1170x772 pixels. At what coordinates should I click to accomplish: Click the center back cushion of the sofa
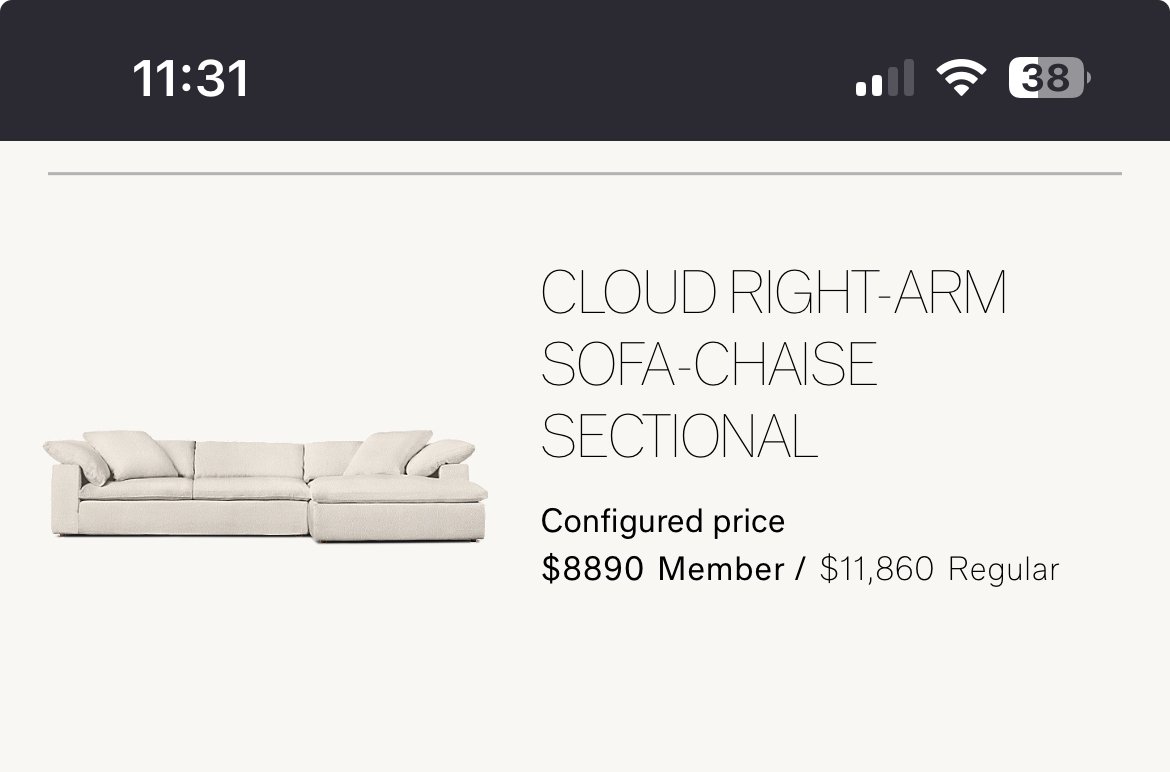(x=249, y=460)
